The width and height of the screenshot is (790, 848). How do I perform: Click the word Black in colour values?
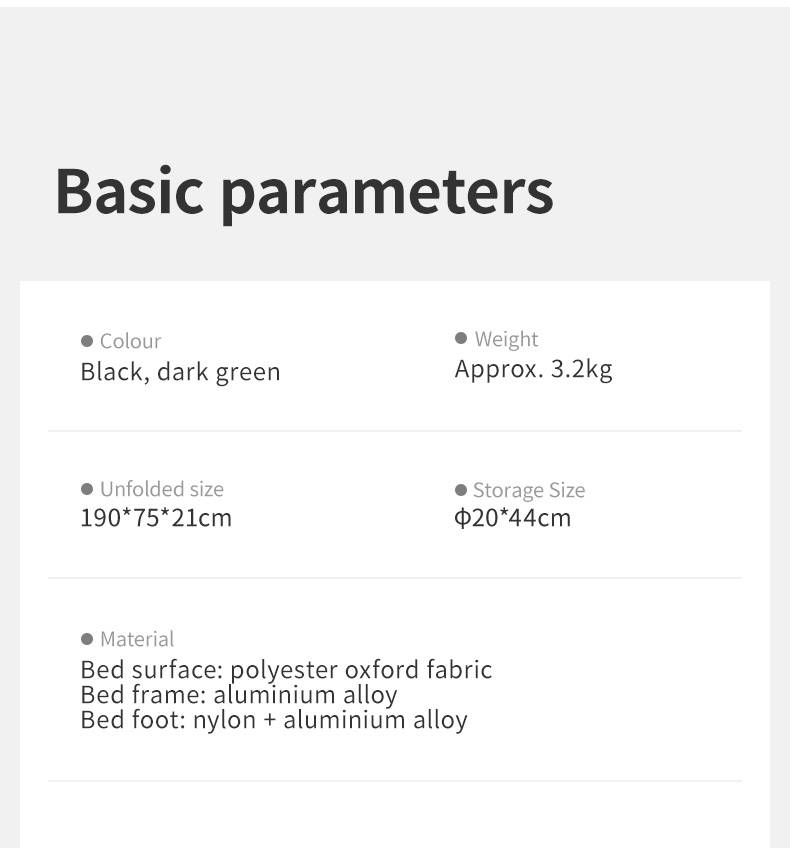pos(112,372)
